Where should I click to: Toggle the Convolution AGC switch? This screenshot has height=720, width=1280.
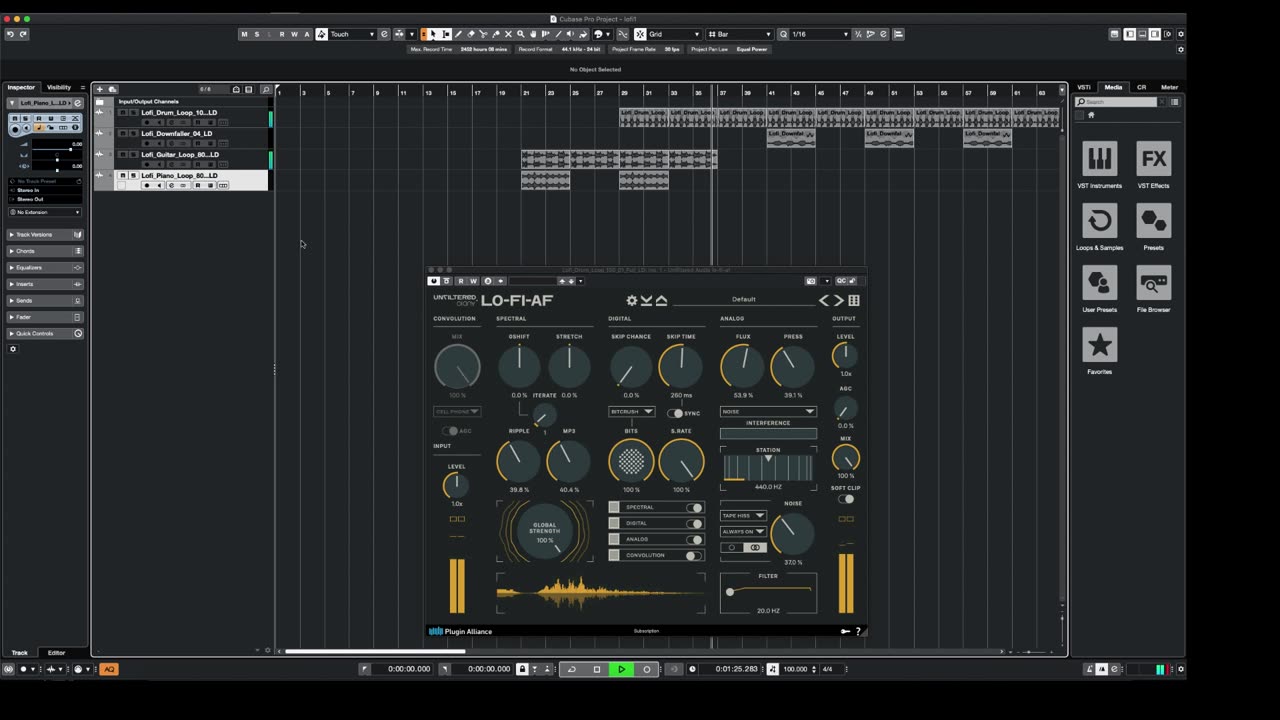[x=450, y=431]
